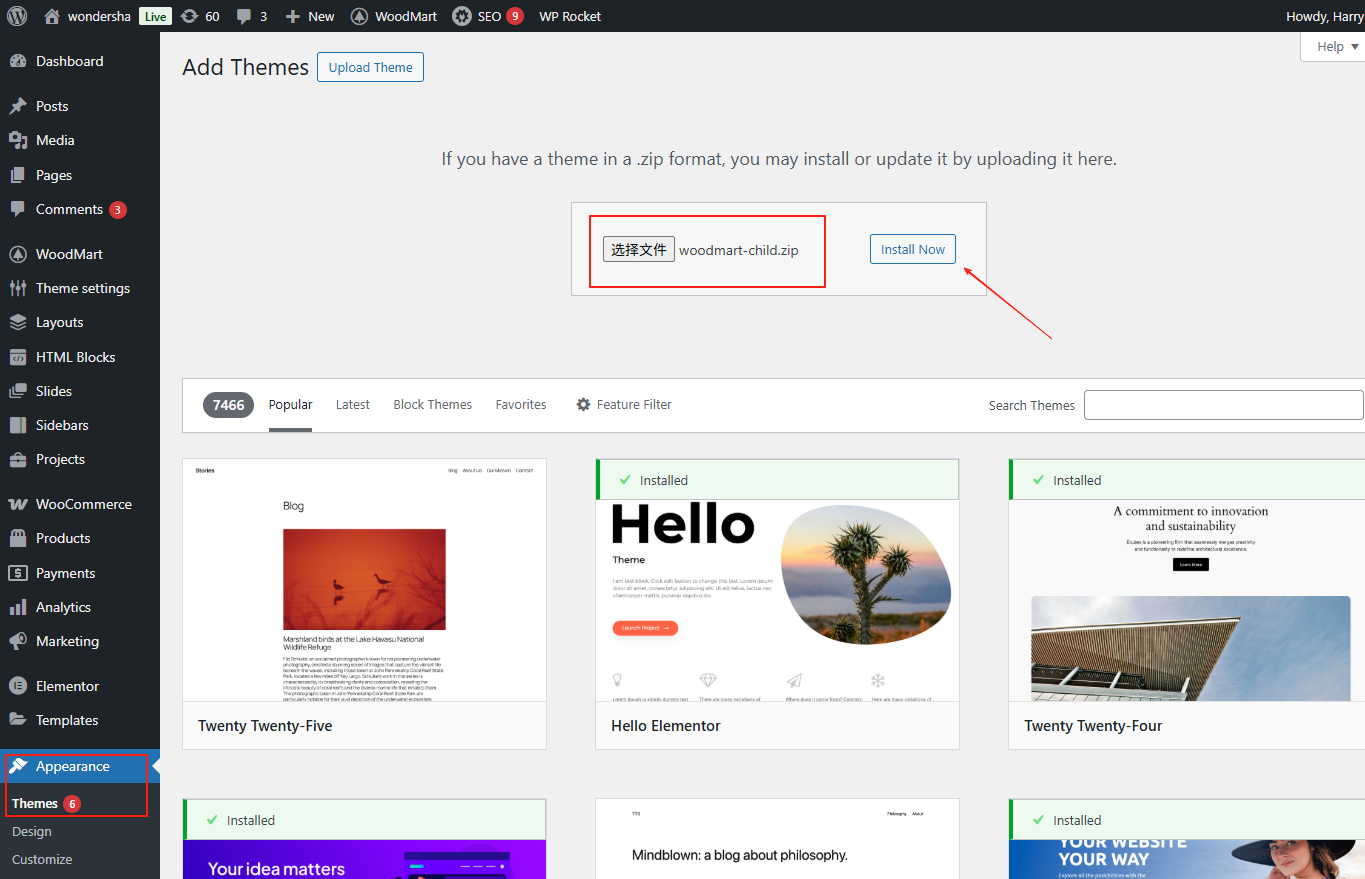Expand the New content menu
1365x879 pixels.
310,16
